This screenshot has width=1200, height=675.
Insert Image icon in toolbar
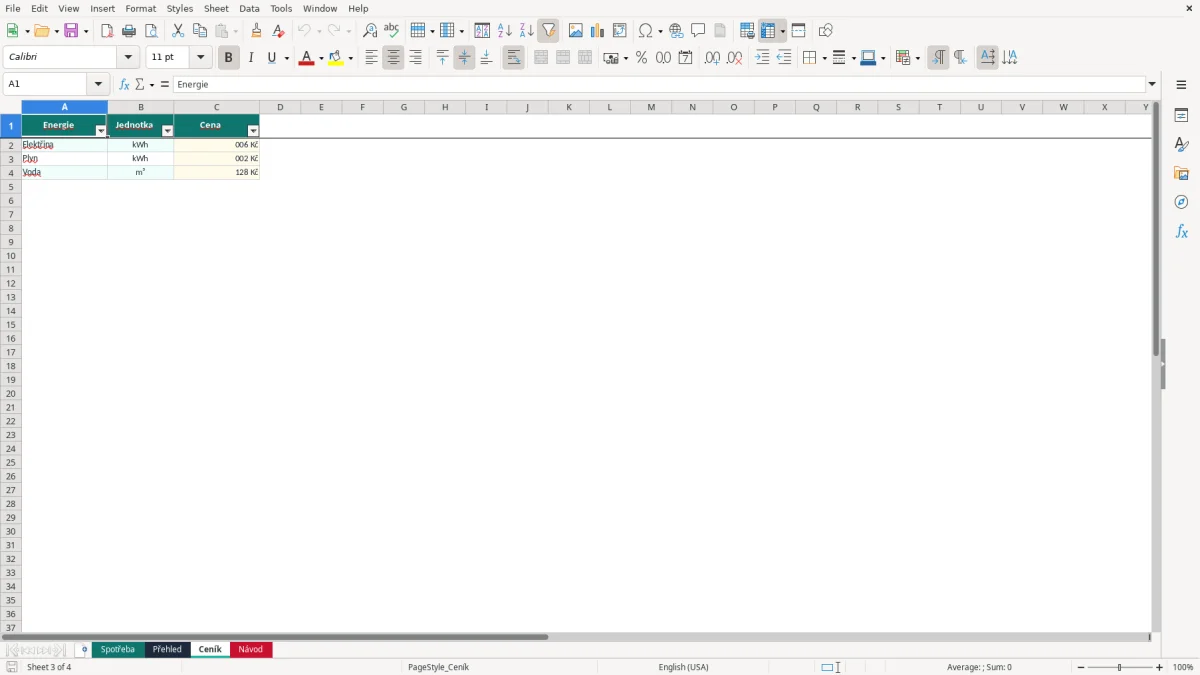(x=576, y=31)
